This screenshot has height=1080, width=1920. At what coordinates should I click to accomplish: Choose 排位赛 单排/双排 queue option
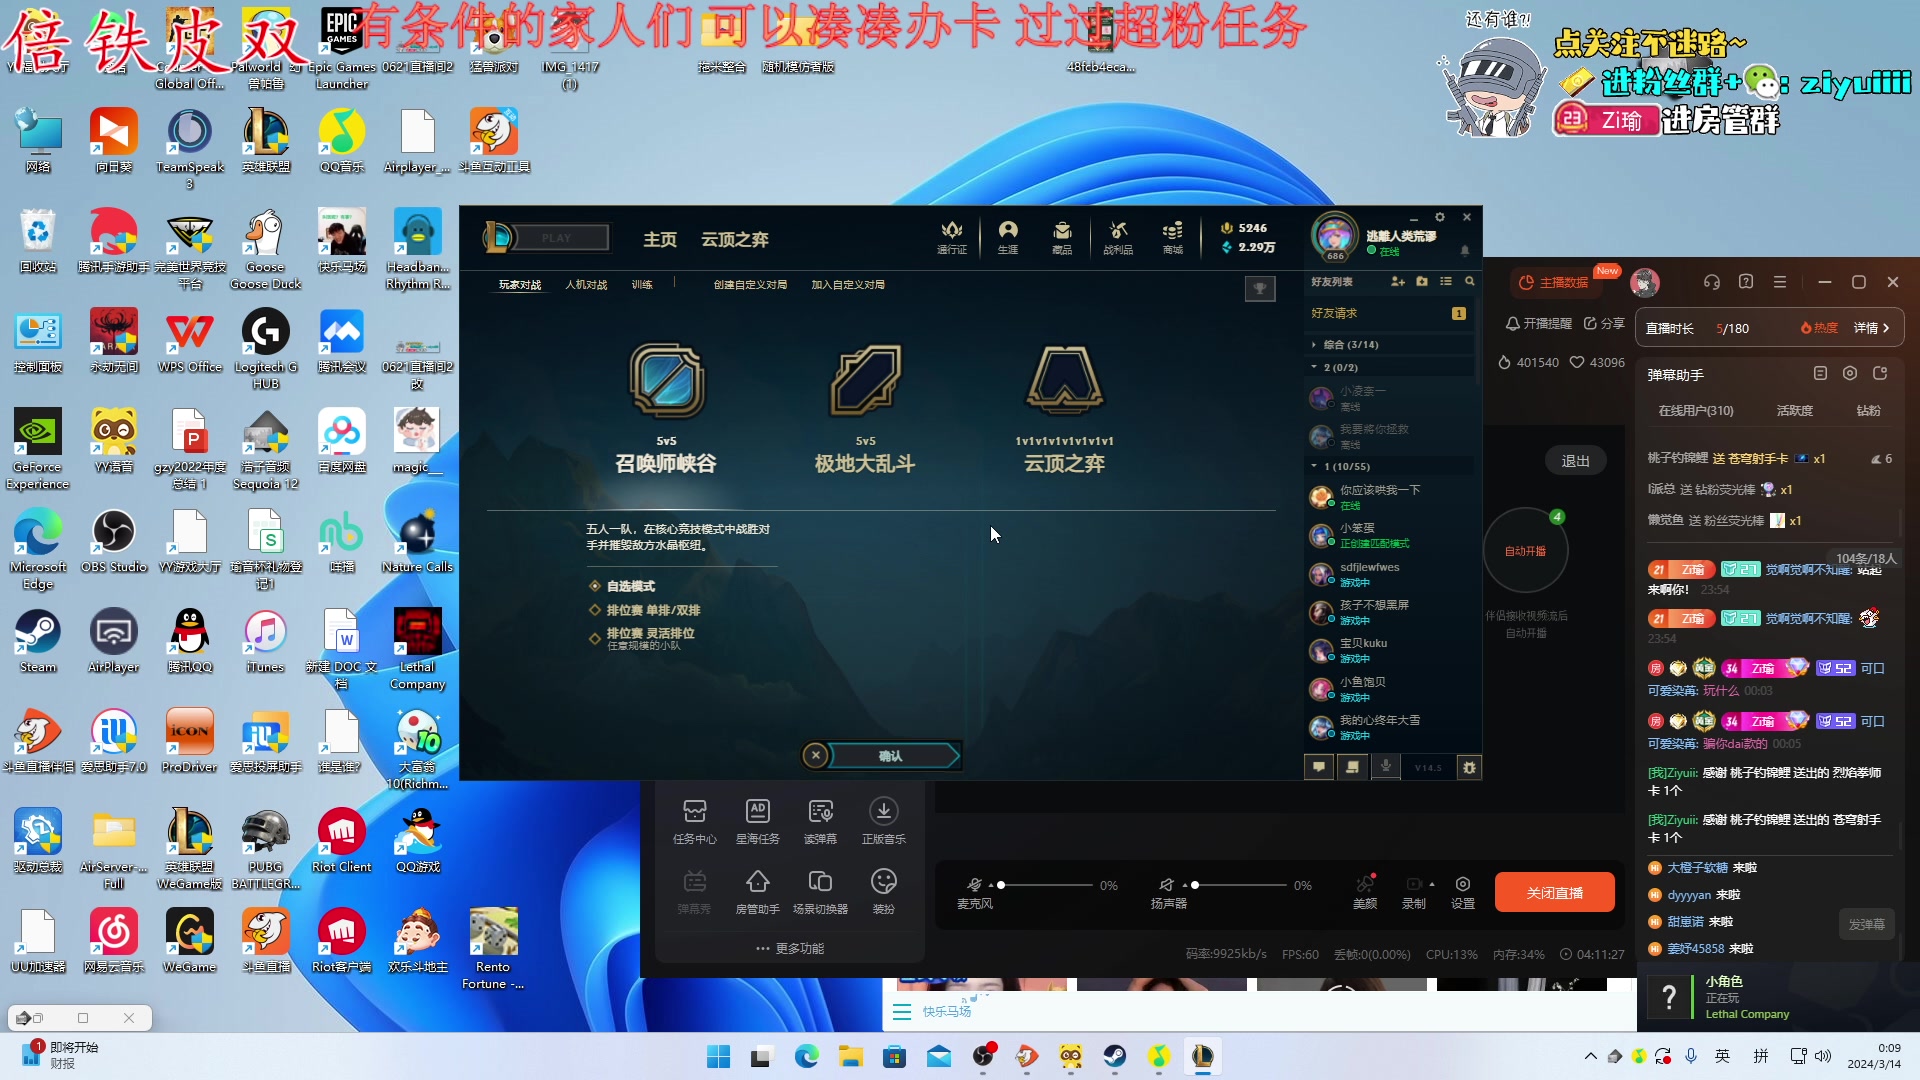point(645,610)
